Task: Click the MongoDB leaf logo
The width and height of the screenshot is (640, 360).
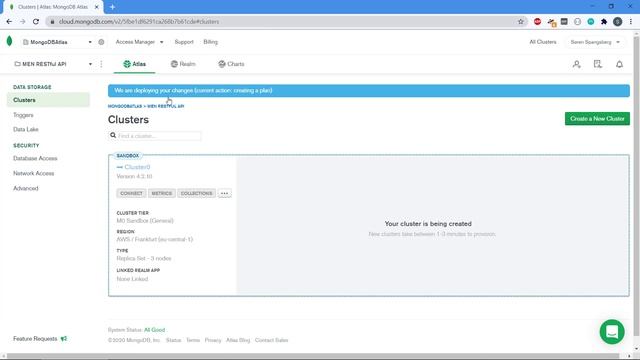Action: click(x=9, y=41)
